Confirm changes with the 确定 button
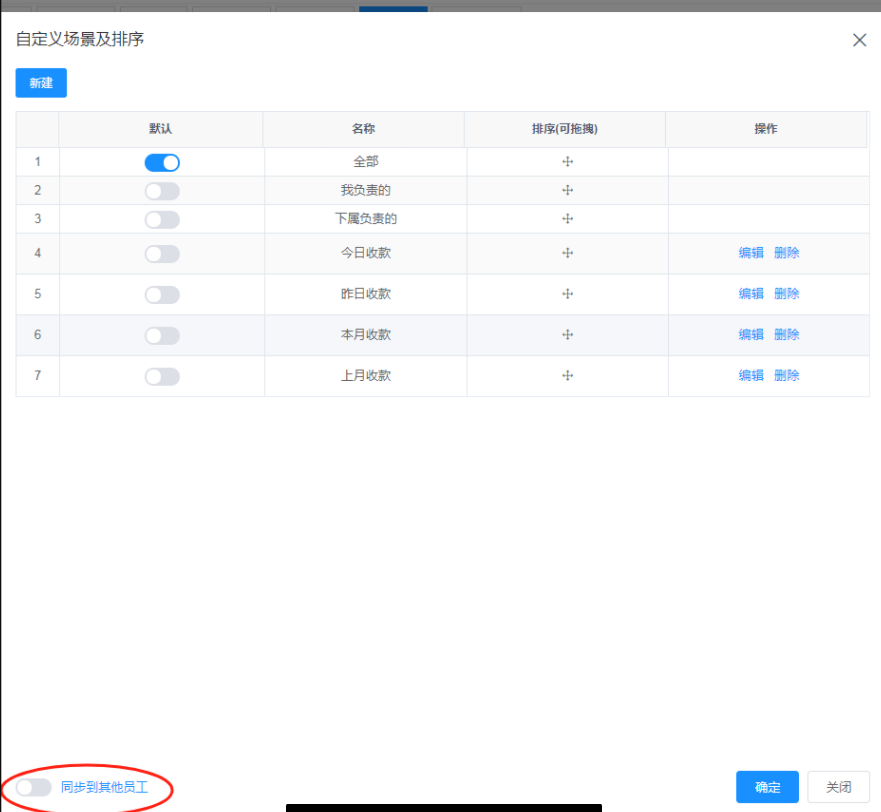 coord(766,787)
